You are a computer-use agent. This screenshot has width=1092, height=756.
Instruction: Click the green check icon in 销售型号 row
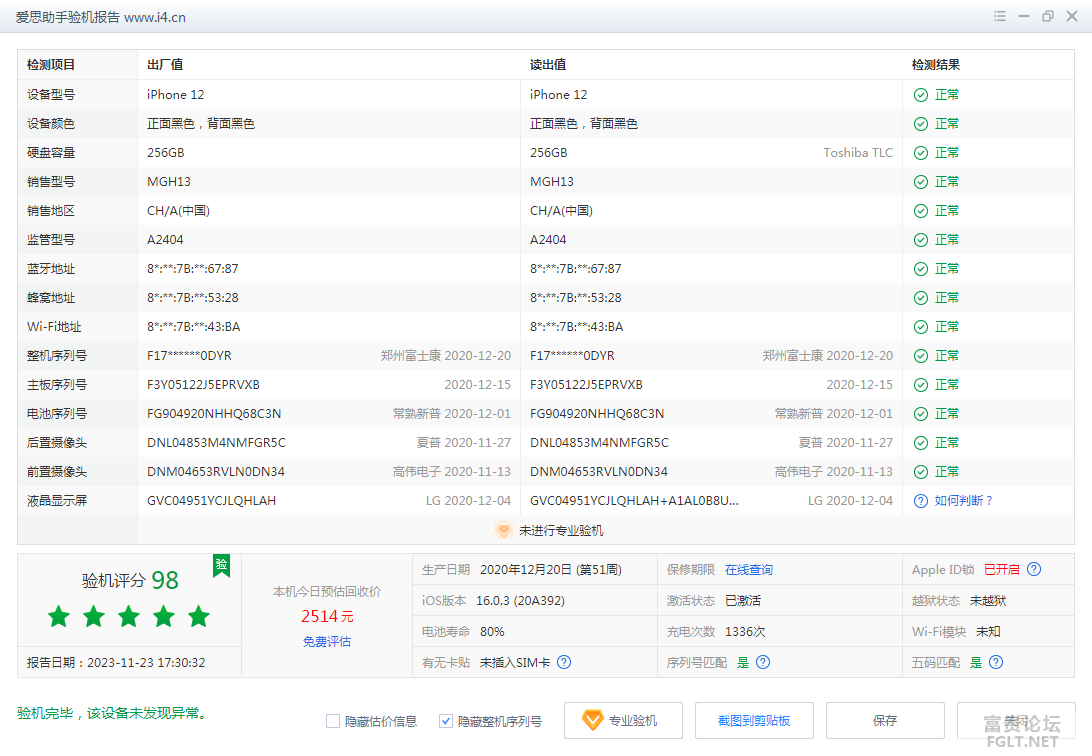(921, 182)
